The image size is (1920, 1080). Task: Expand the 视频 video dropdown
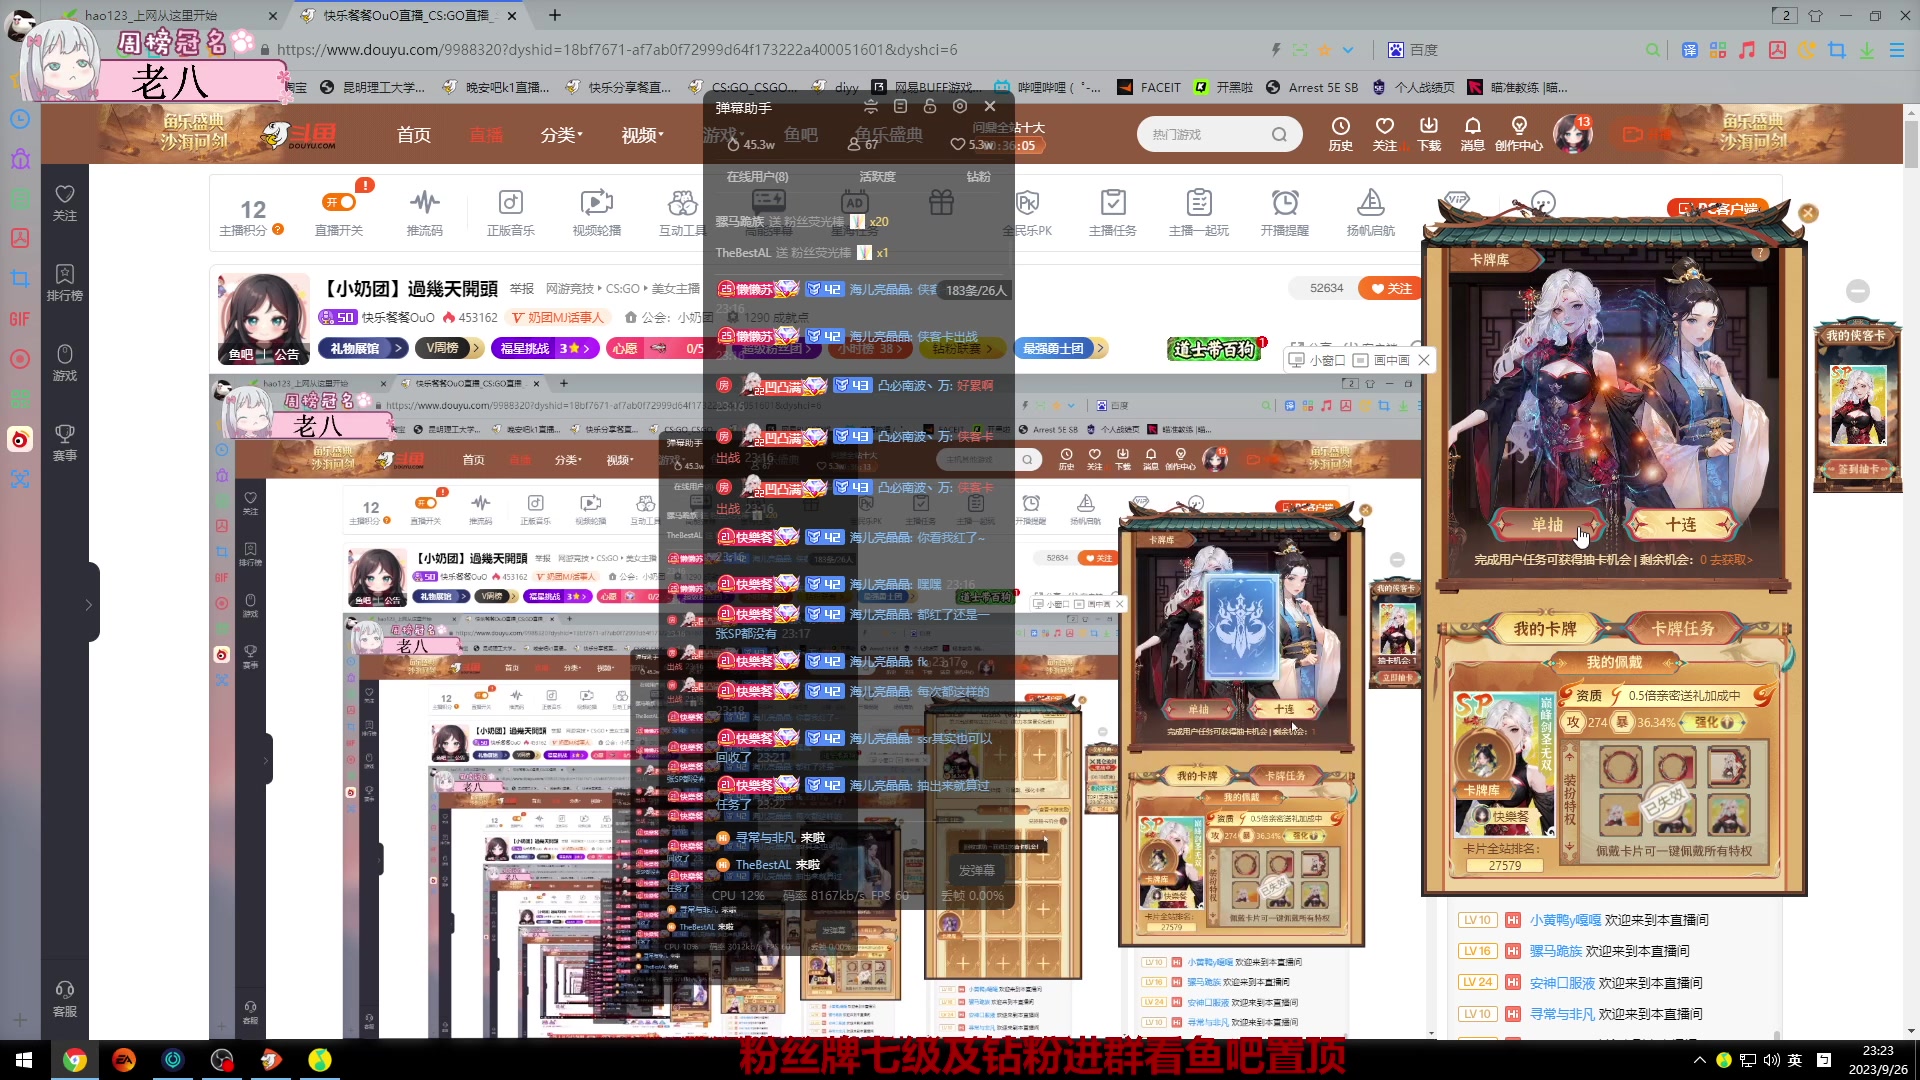click(x=642, y=134)
